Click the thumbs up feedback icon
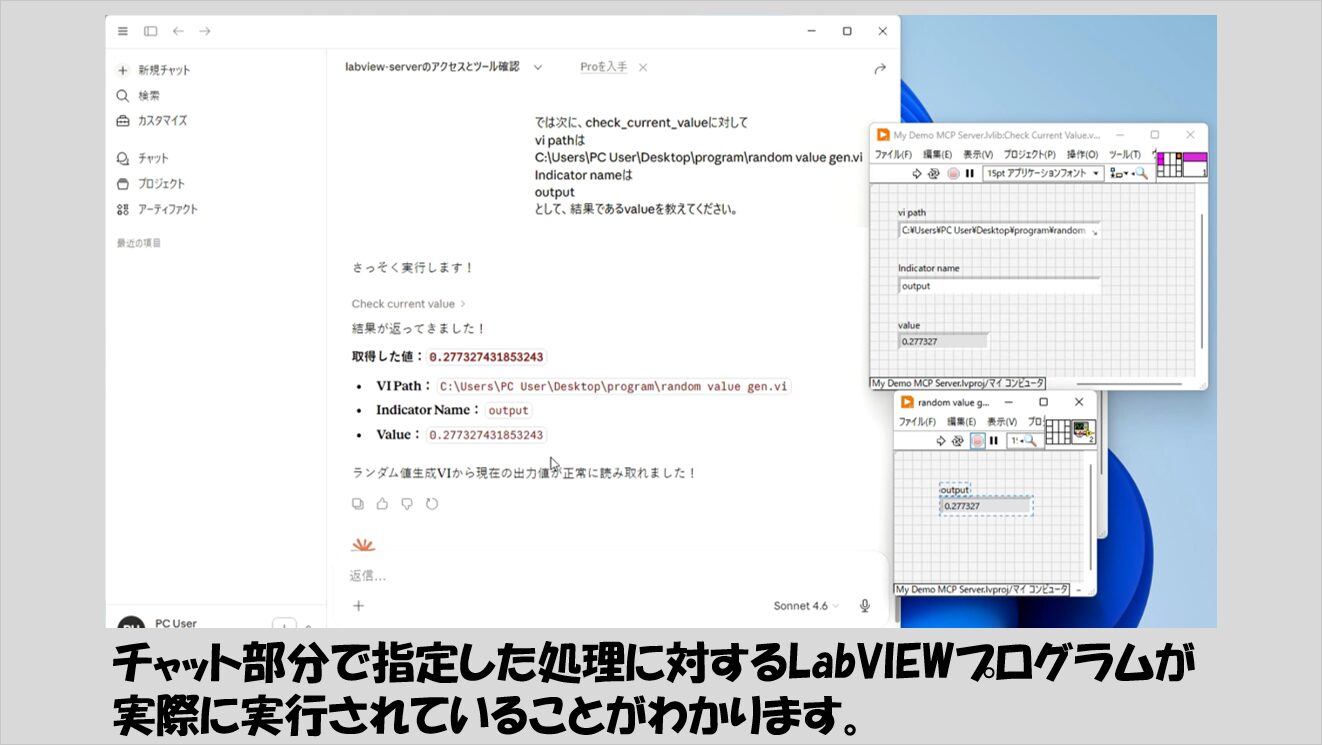The height and width of the screenshot is (745, 1322). 382,504
